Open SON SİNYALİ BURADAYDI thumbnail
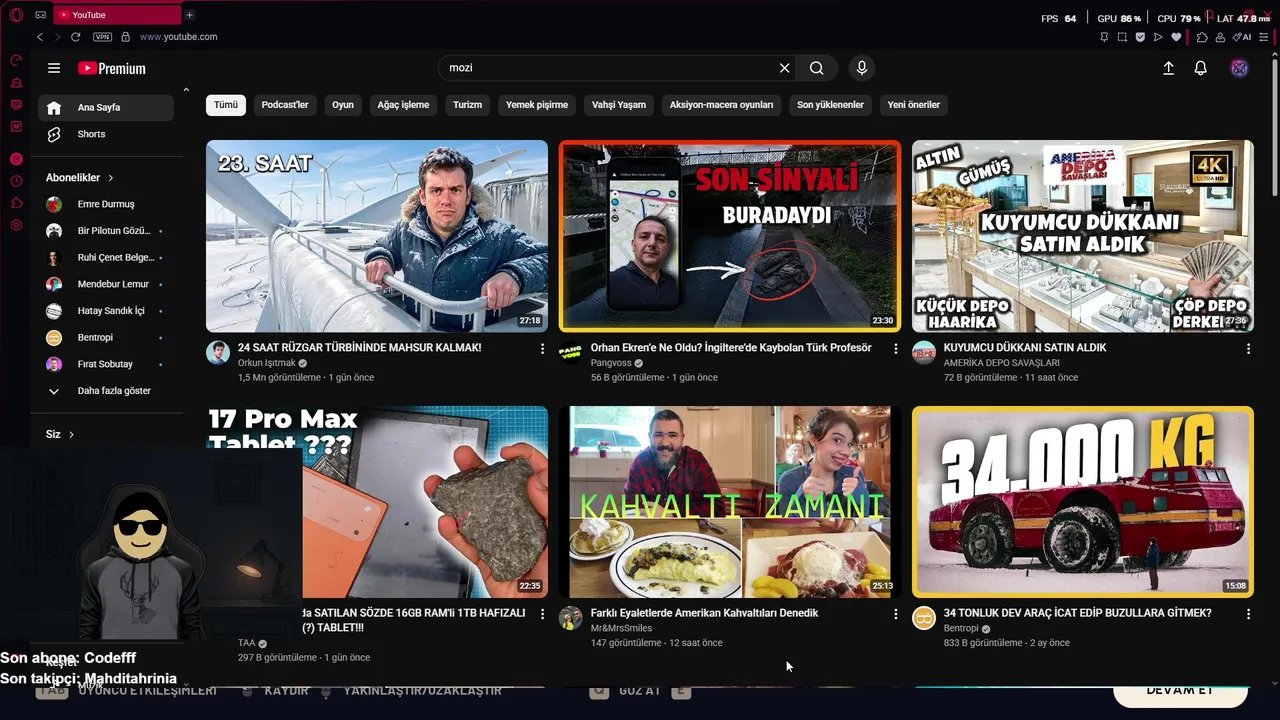This screenshot has height=720, width=1280. tap(730, 236)
